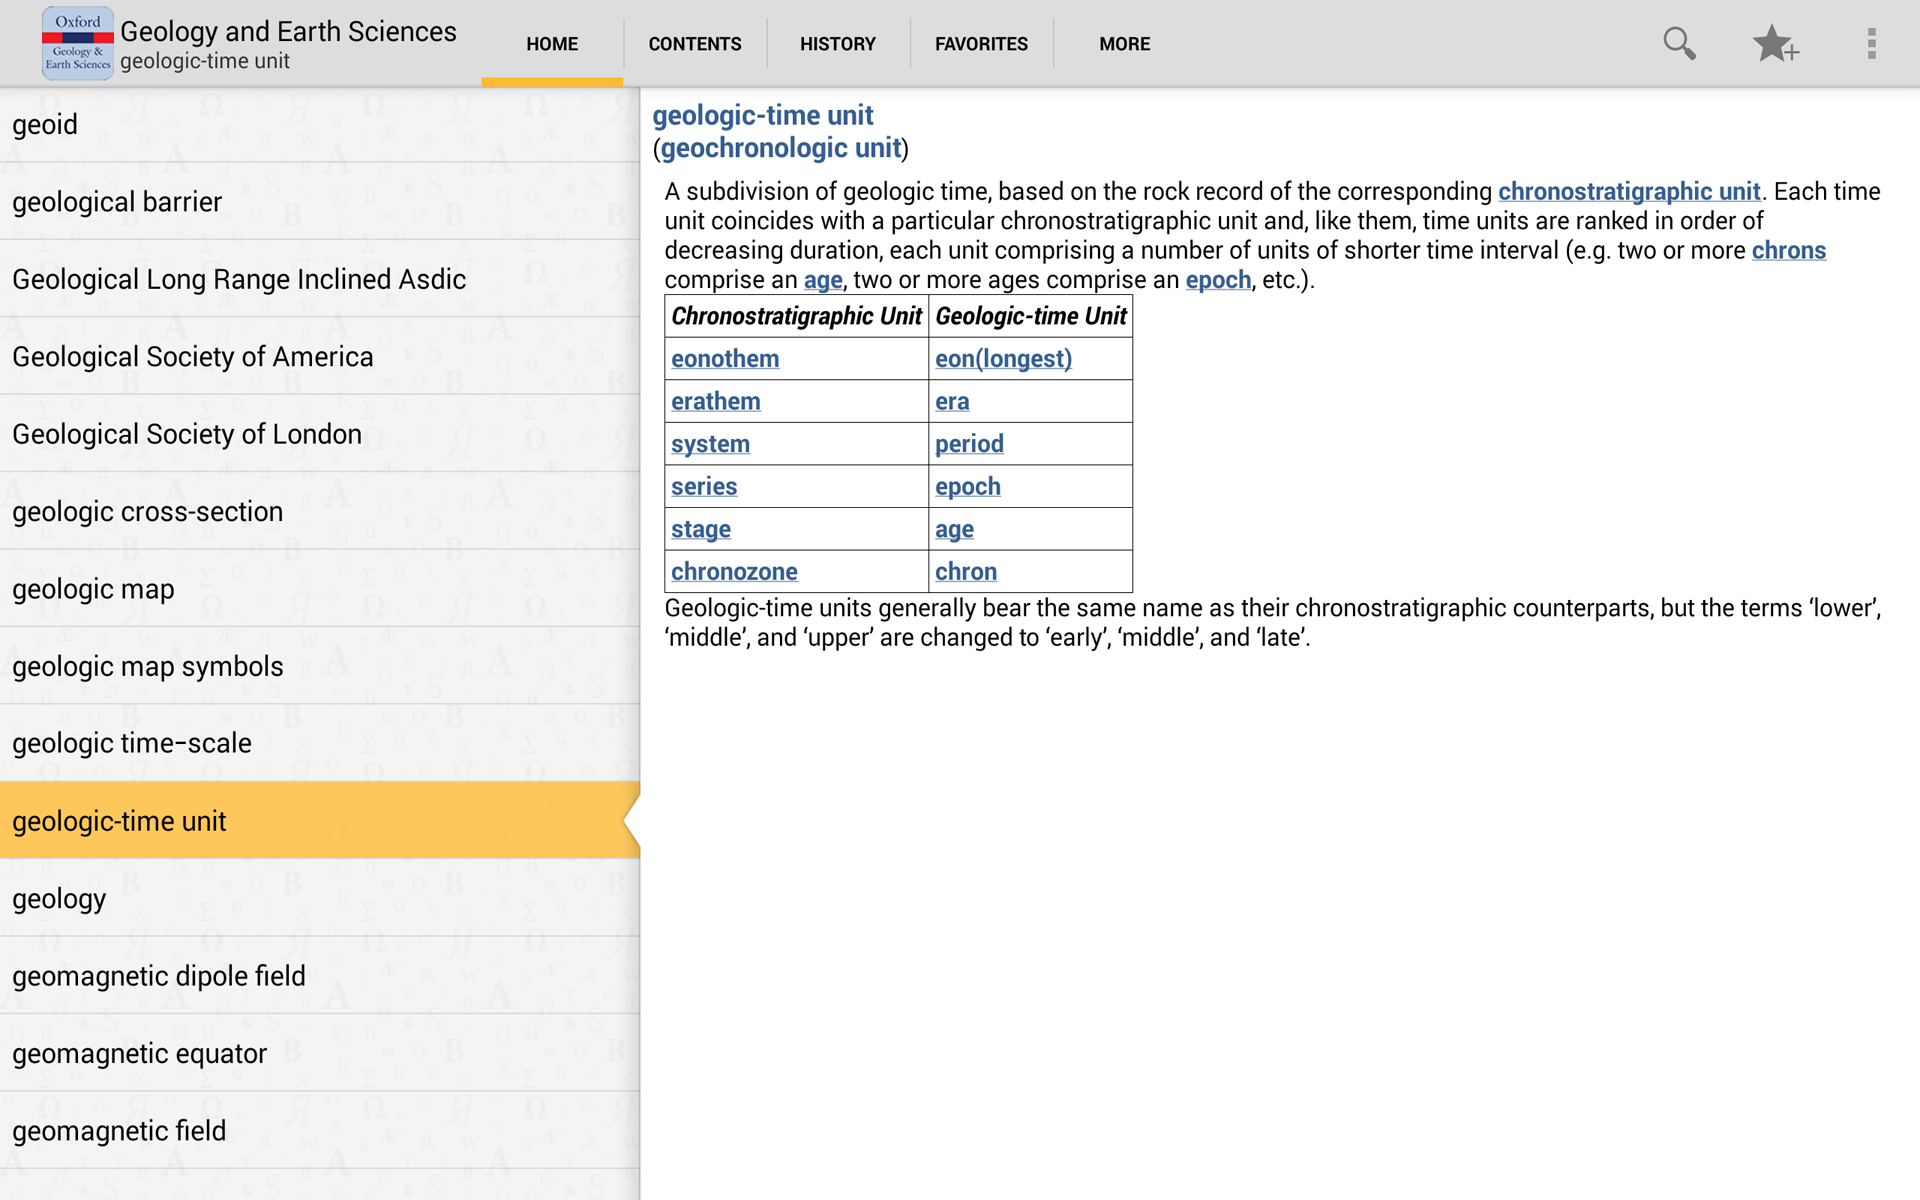Open the search icon
Image resolution: width=1920 pixels, height=1200 pixels.
(x=1679, y=43)
